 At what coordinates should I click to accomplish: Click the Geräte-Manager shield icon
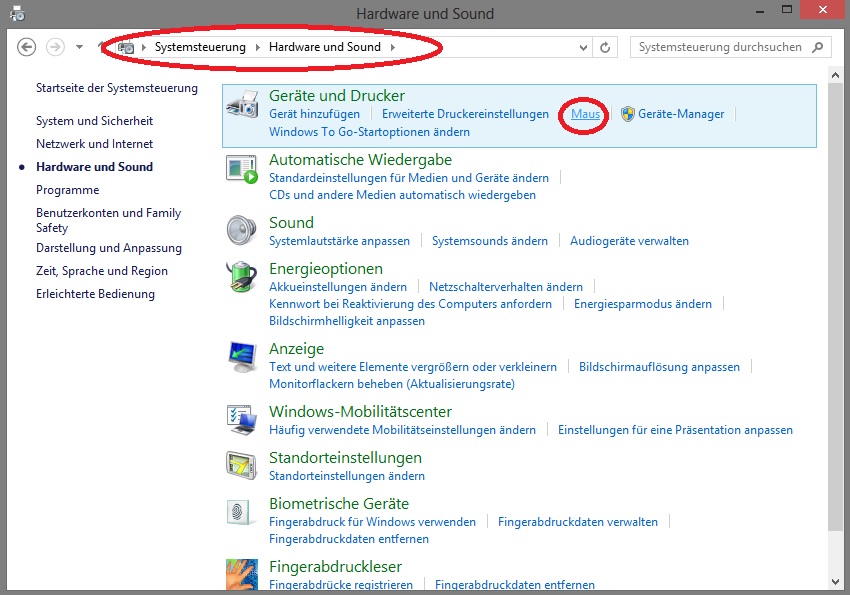[628, 114]
